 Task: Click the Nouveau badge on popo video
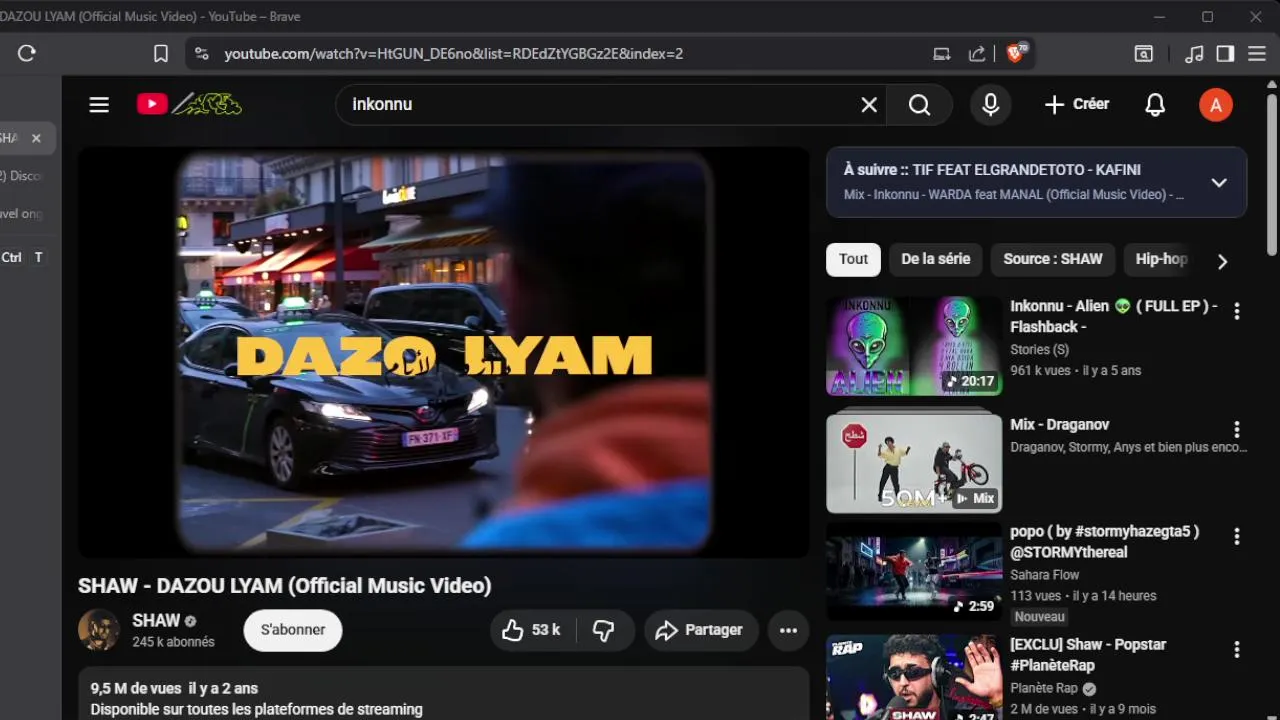click(1039, 617)
